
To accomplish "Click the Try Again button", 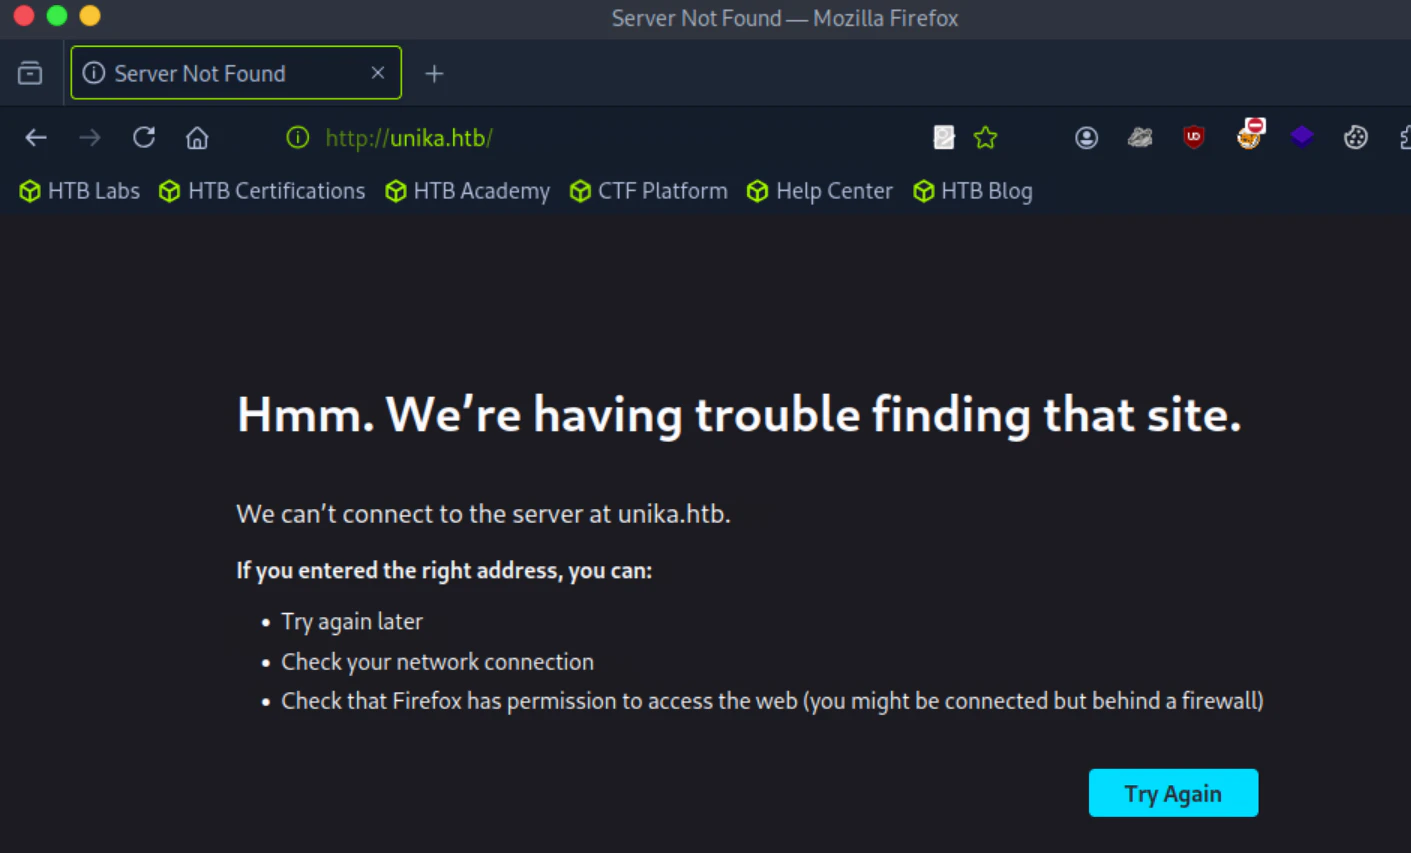I will tap(1173, 793).
